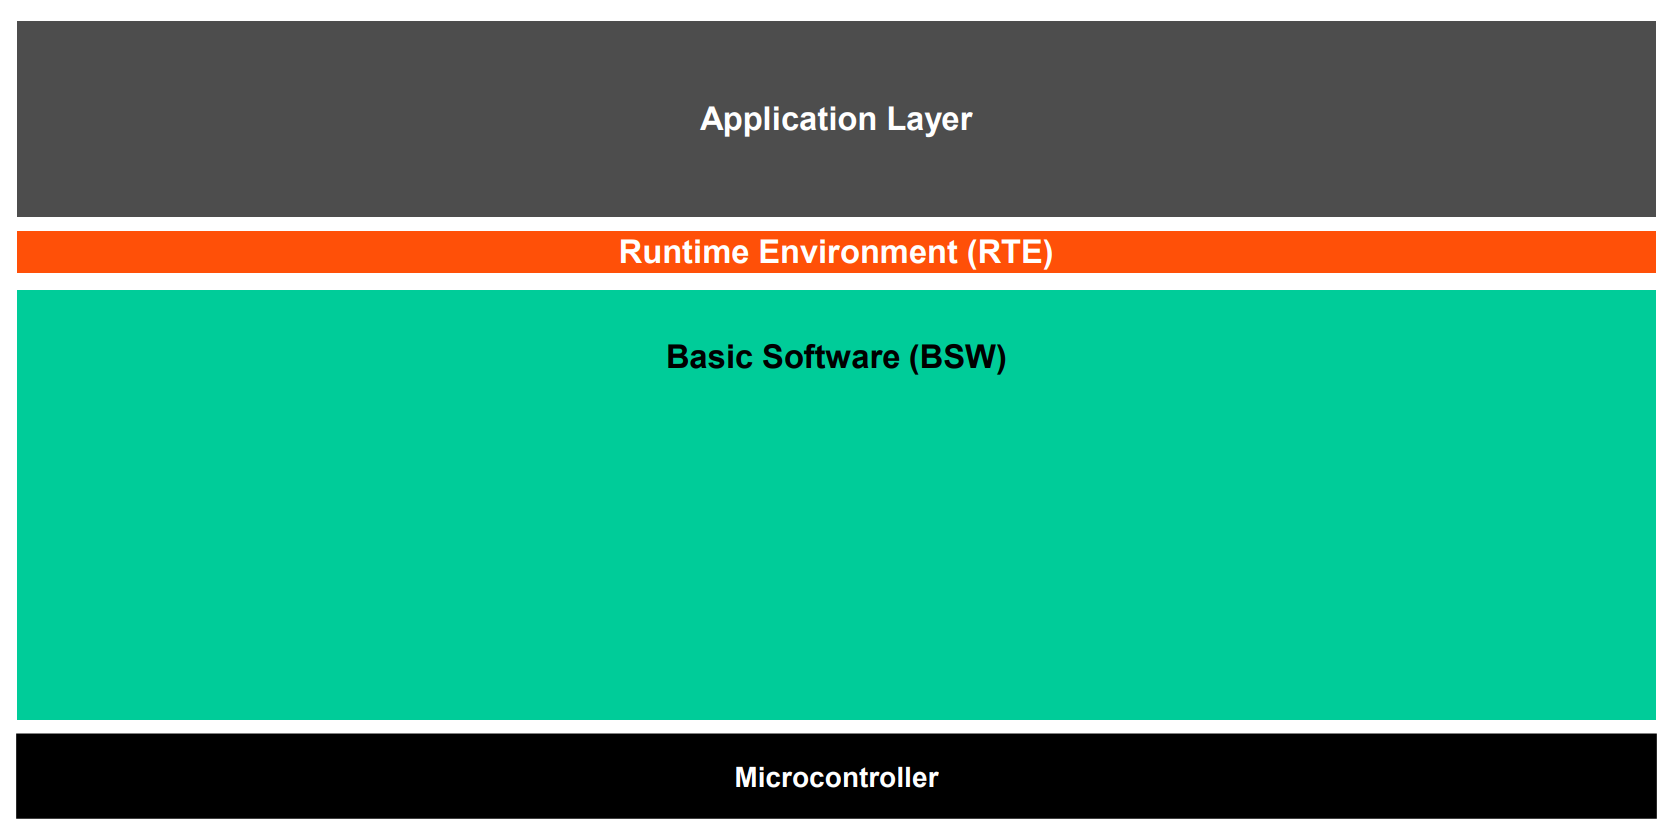
Task: Click the Basic Software (BSW) block
Action: point(836,505)
